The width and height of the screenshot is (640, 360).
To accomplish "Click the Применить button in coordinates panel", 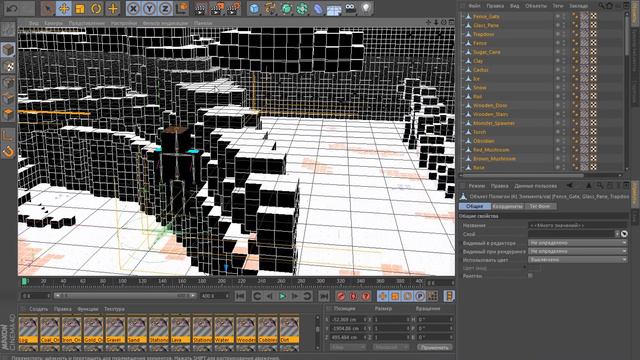I will click(x=435, y=347).
